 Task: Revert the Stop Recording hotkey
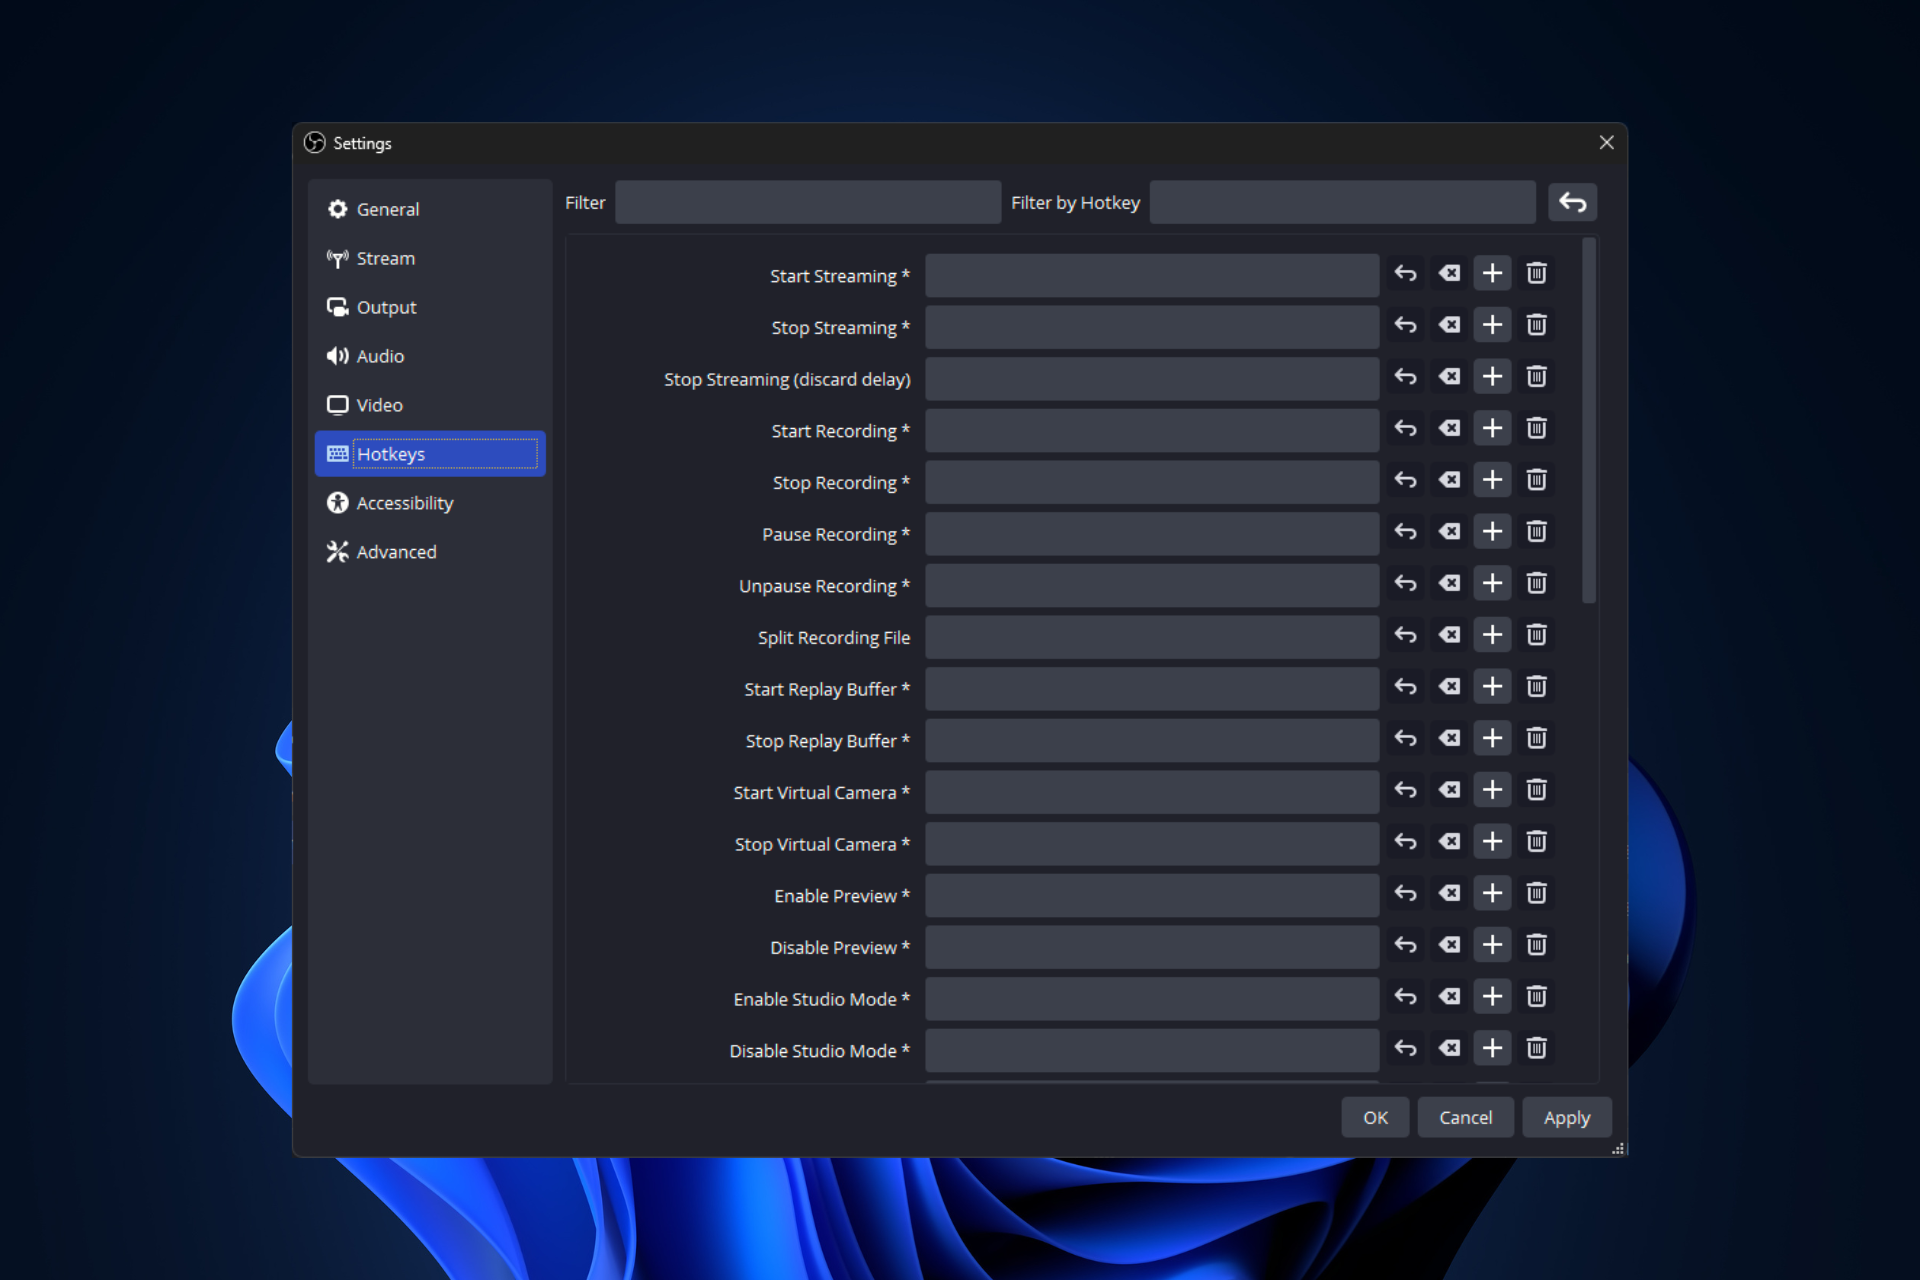(x=1405, y=480)
